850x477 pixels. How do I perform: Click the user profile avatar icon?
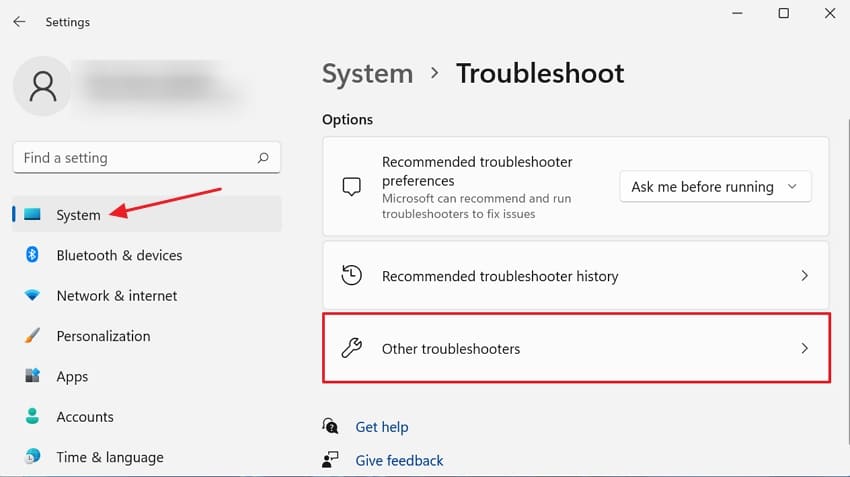tap(43, 86)
